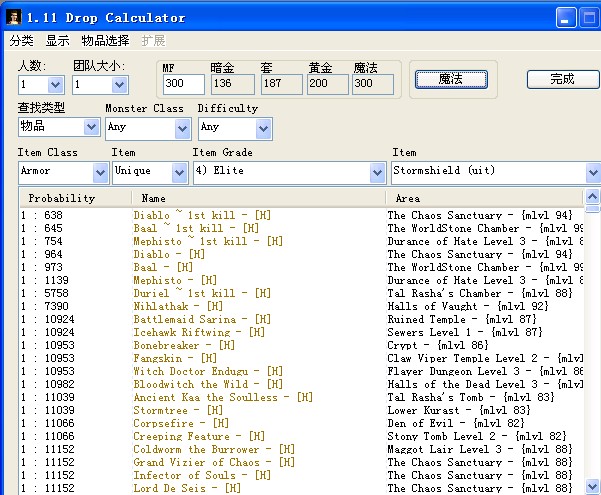Select the Battlemaid Sarina row
The image size is (601, 495).
301,319
